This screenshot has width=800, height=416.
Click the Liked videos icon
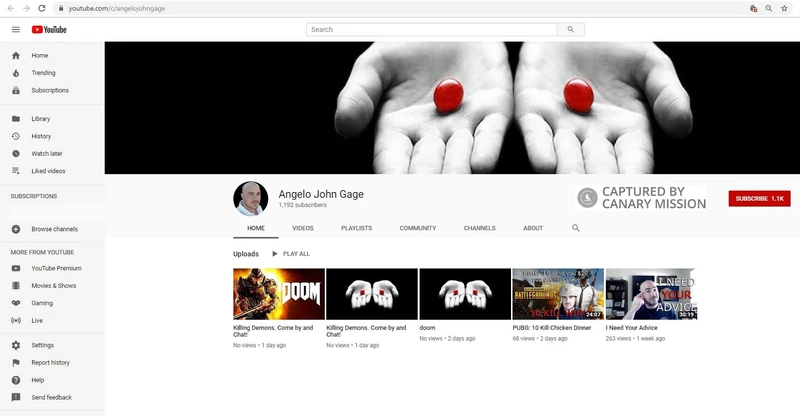pyautogui.click(x=16, y=171)
